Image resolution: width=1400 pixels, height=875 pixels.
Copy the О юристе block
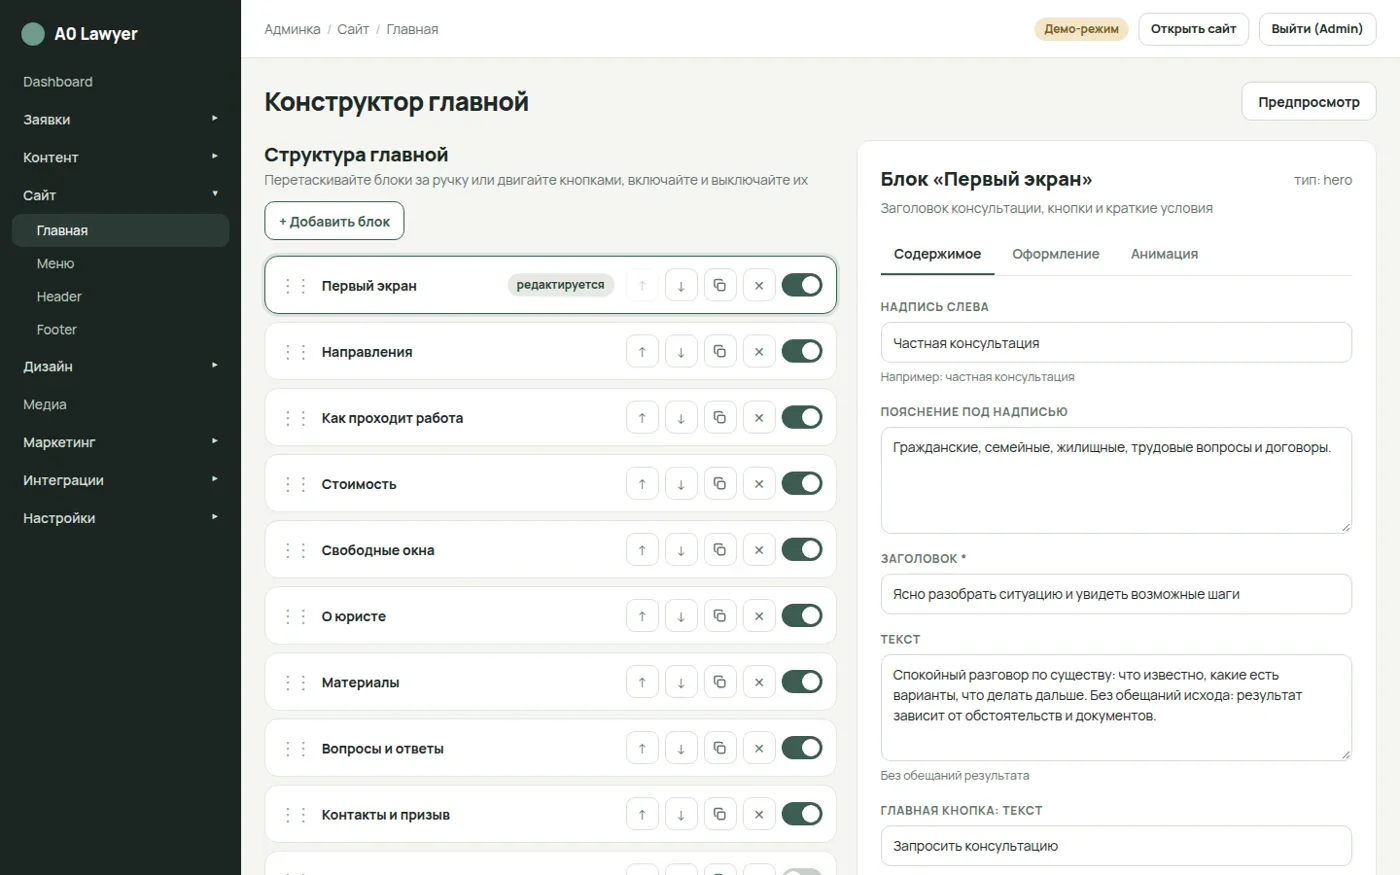coord(720,616)
